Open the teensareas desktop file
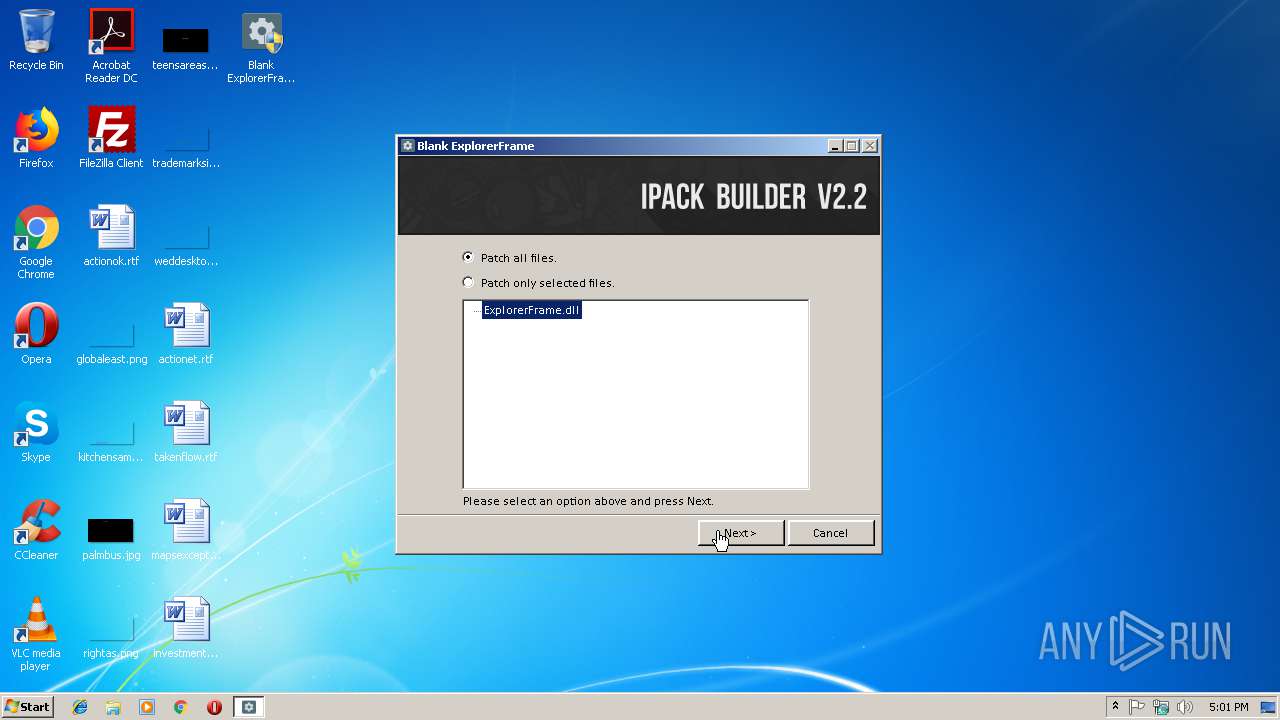This screenshot has width=1280, height=720. (185, 48)
